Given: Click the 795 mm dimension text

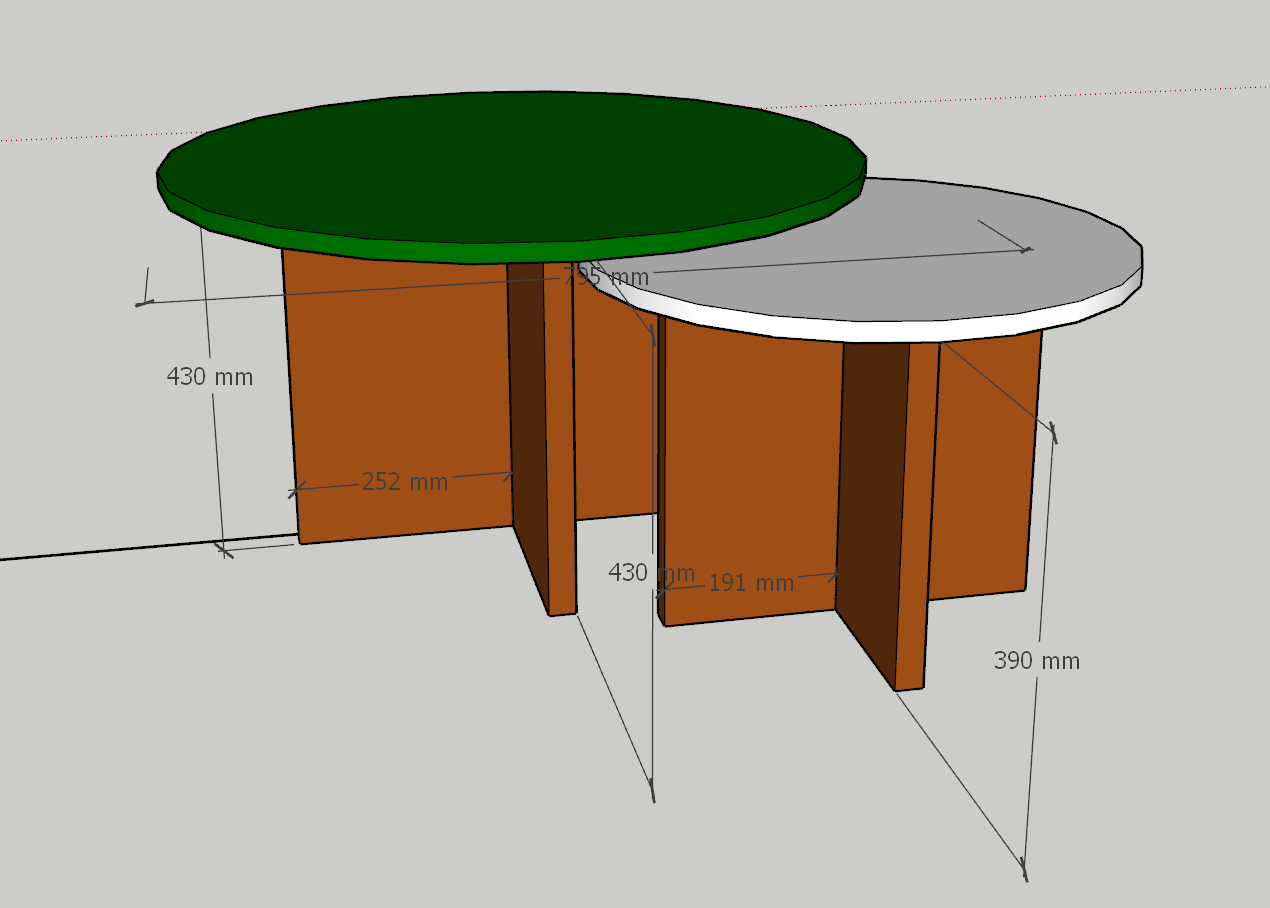Looking at the screenshot, I should (x=606, y=277).
